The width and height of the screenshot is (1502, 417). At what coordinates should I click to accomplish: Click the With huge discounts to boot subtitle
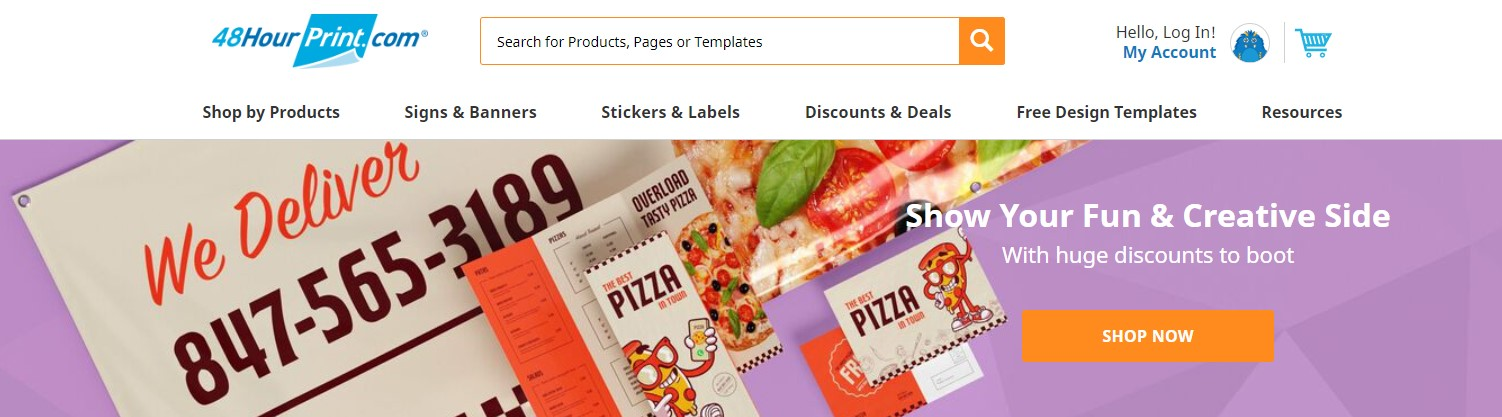(x=1148, y=255)
